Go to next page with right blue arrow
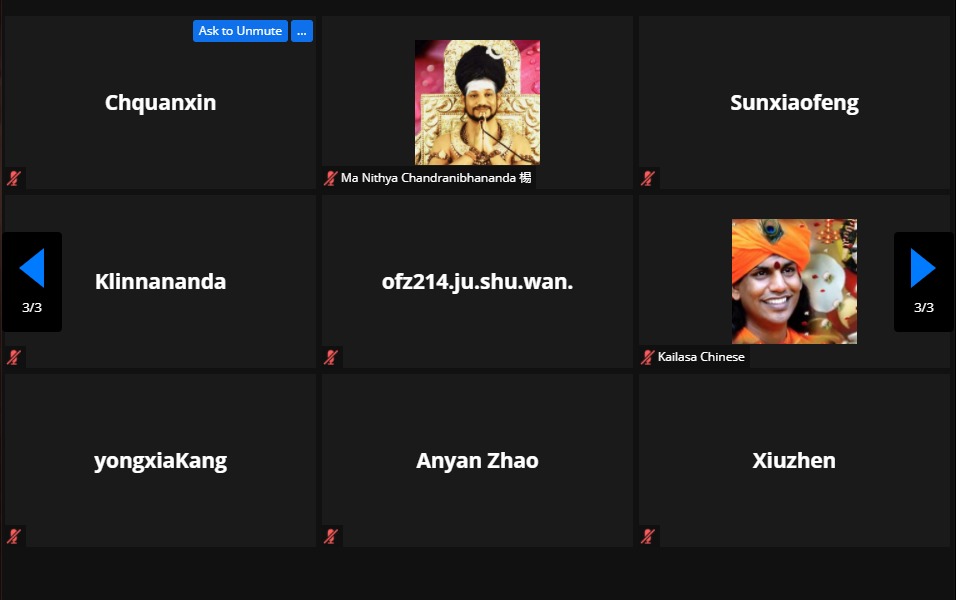Screen dimensions: 956x600 pos(923,269)
